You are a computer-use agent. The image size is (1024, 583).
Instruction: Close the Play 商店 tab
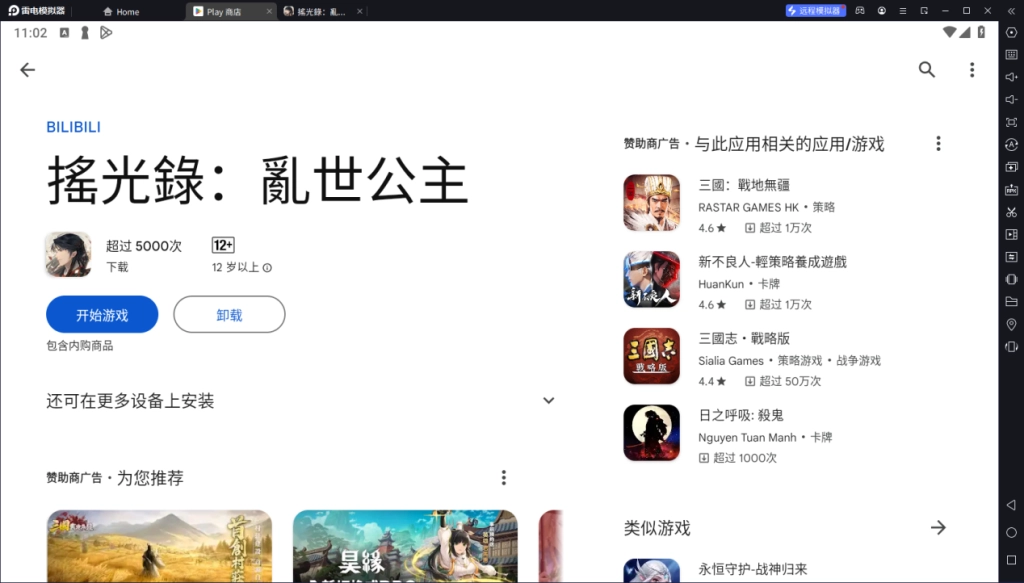click(269, 11)
